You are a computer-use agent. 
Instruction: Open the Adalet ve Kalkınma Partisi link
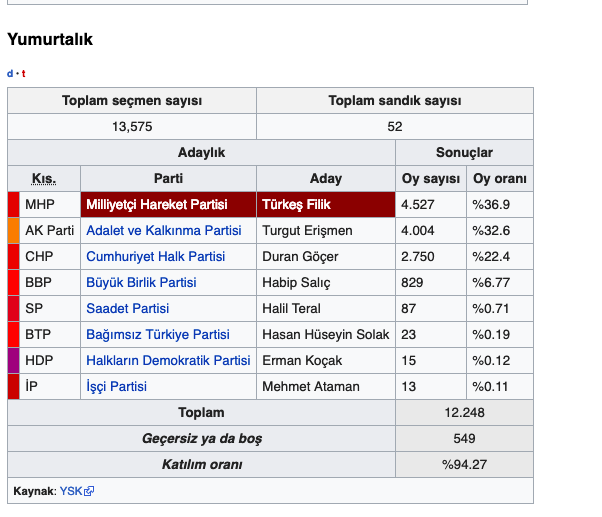164,230
